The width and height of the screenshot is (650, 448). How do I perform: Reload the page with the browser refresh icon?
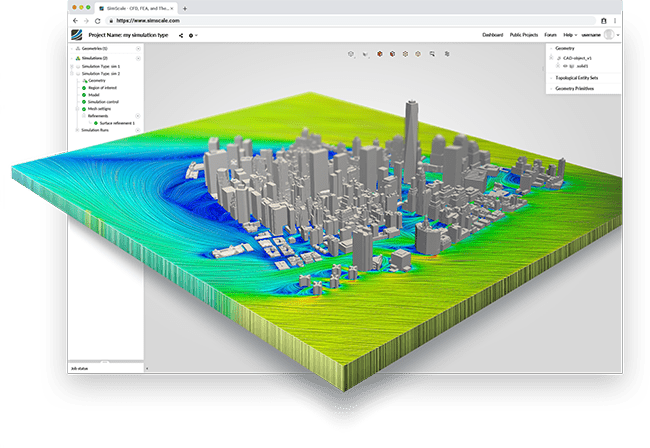point(100,20)
